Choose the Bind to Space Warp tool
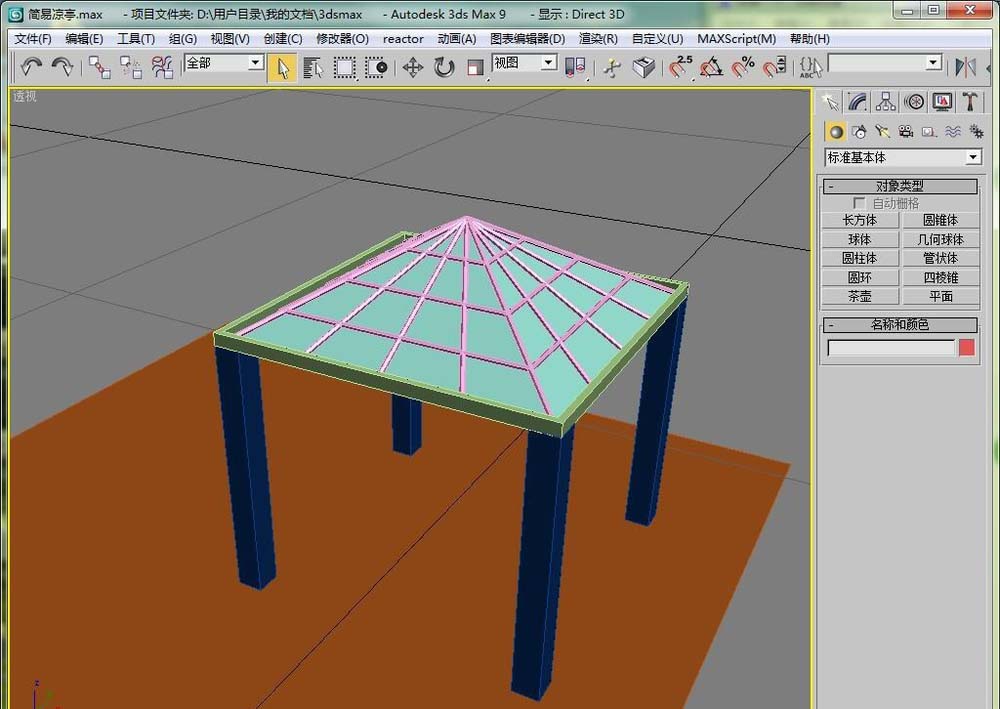This screenshot has height=709, width=1000. click(163, 67)
